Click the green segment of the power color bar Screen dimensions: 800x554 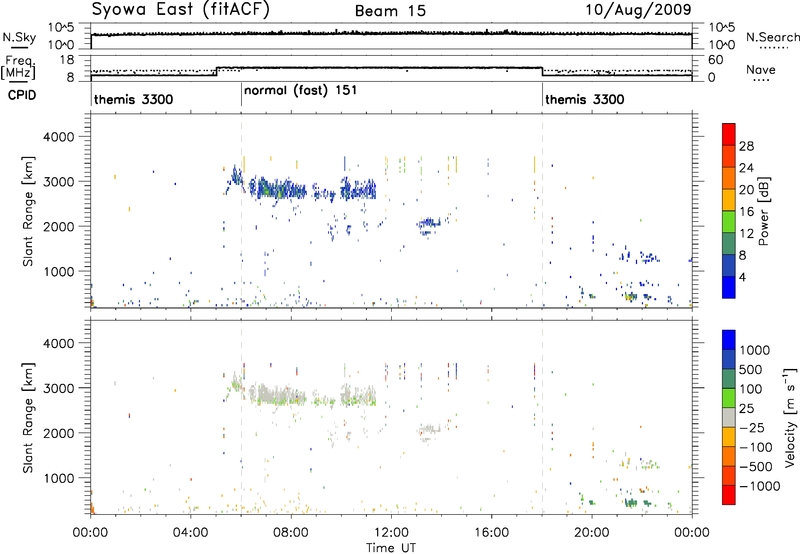coord(729,221)
